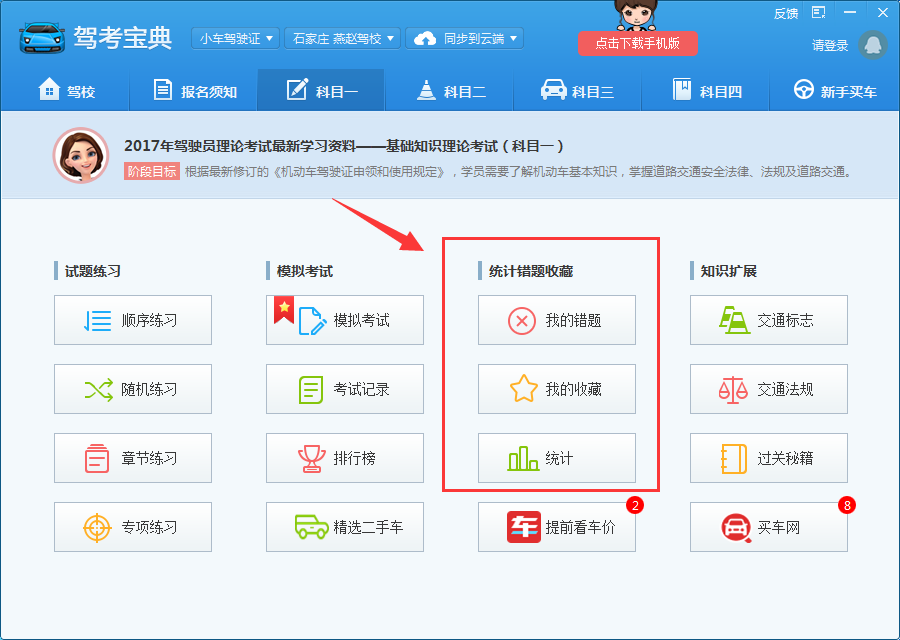This screenshot has width=900, height=640.
Task: Click the 知识扩展 section heading
Action: (x=728, y=271)
